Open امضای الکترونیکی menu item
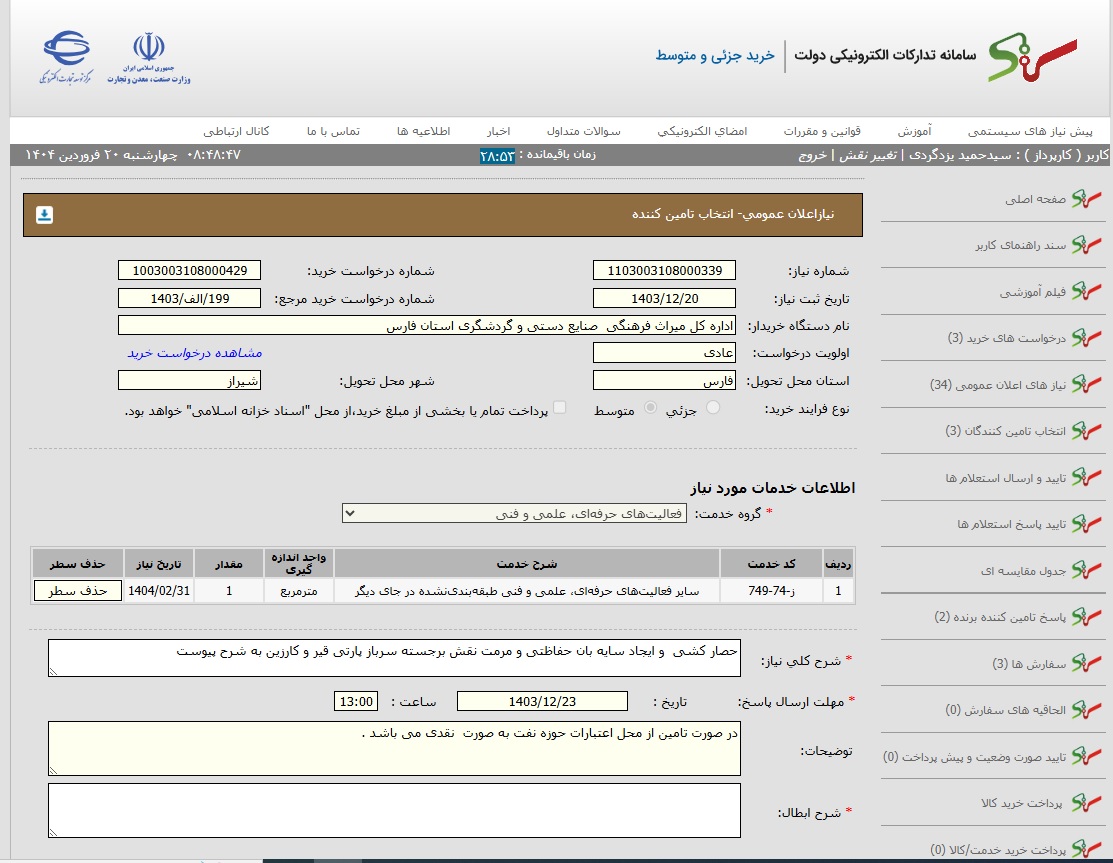 pos(702,131)
